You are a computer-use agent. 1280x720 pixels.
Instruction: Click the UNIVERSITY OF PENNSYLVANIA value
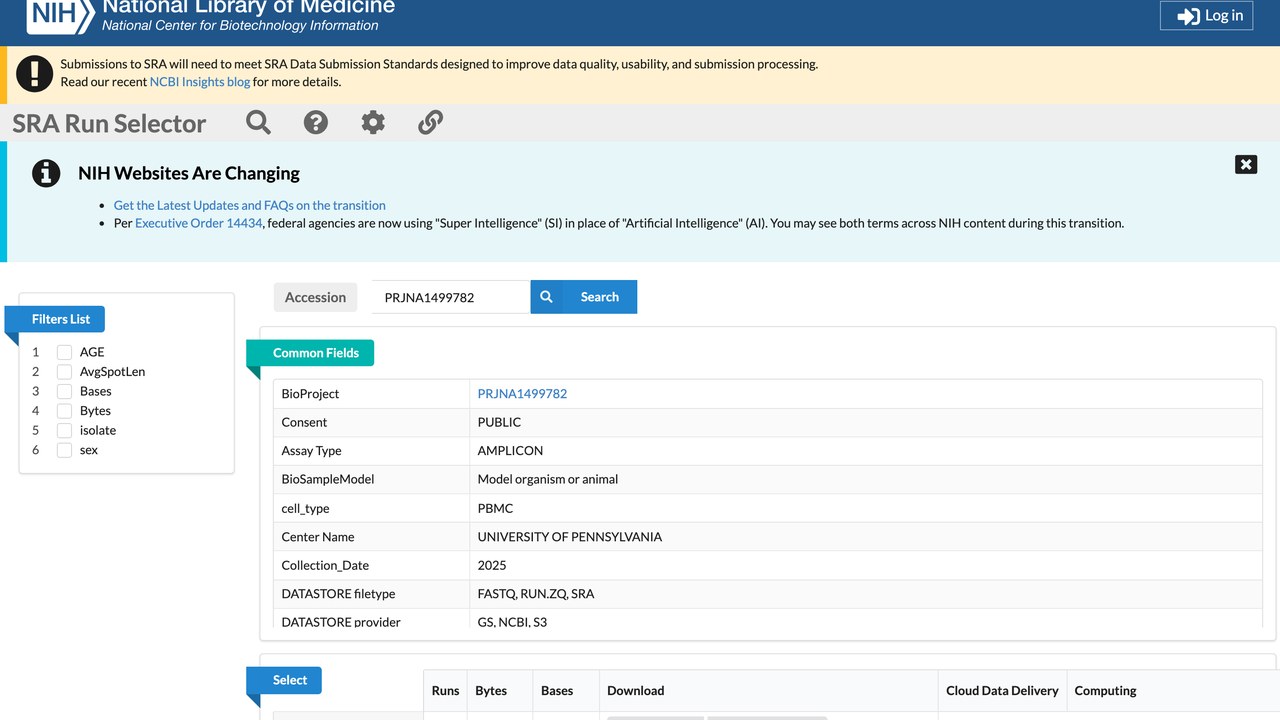tap(570, 537)
